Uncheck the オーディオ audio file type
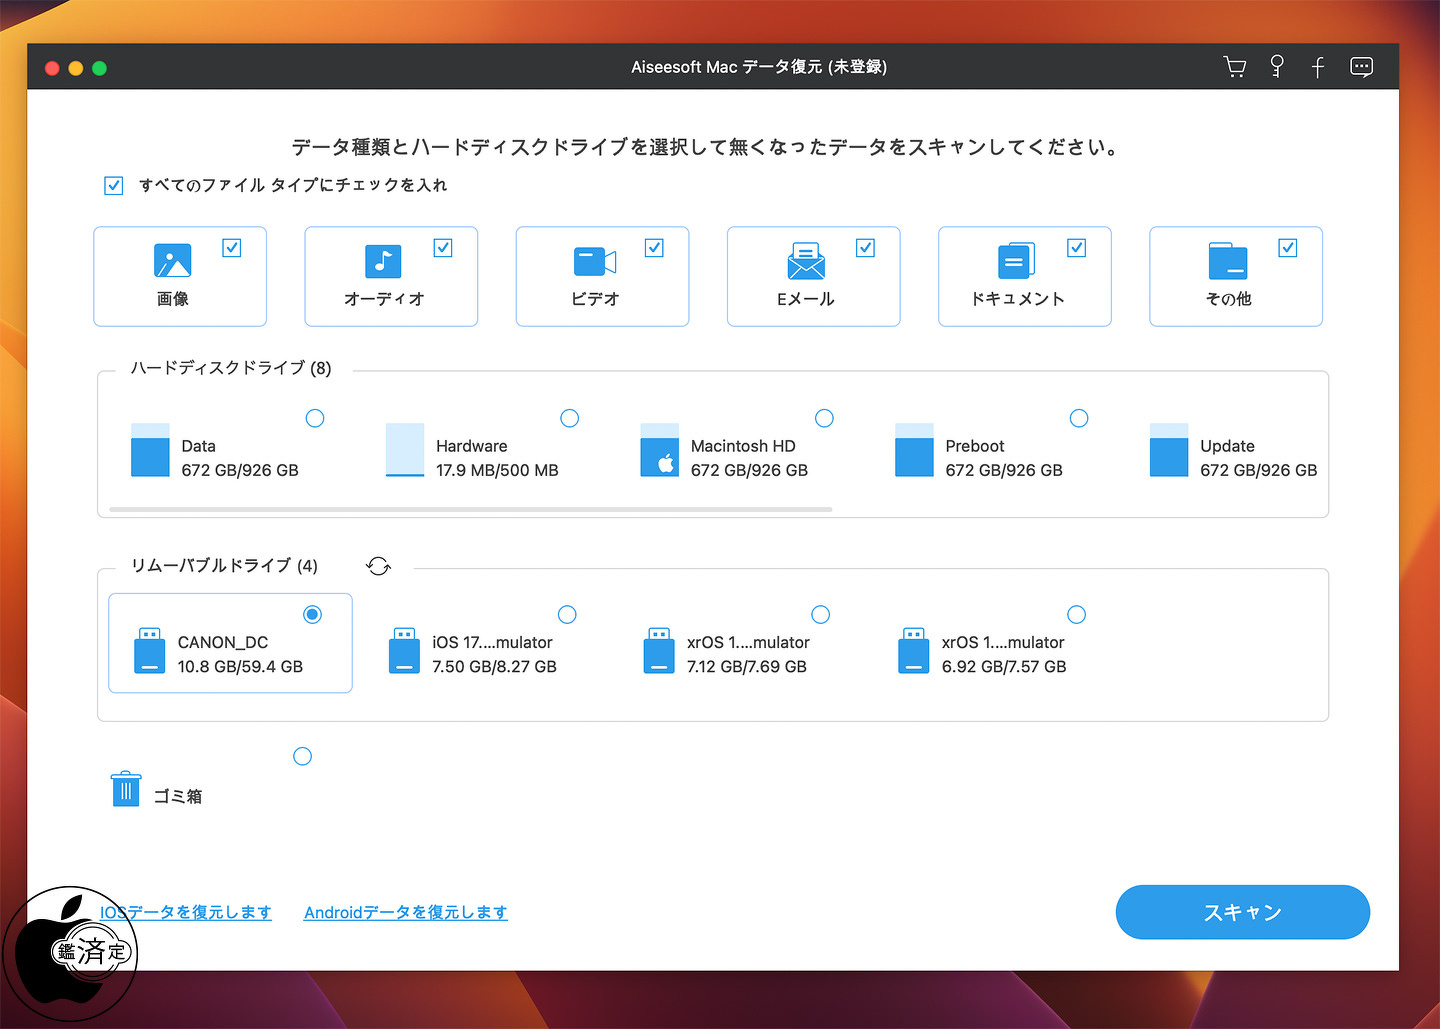Screen dimensions: 1440x1029 pos(443,248)
